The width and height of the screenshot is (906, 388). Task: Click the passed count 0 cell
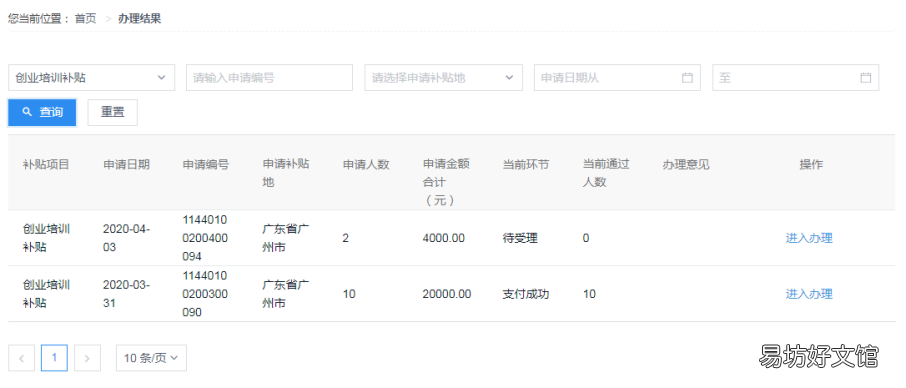click(586, 238)
